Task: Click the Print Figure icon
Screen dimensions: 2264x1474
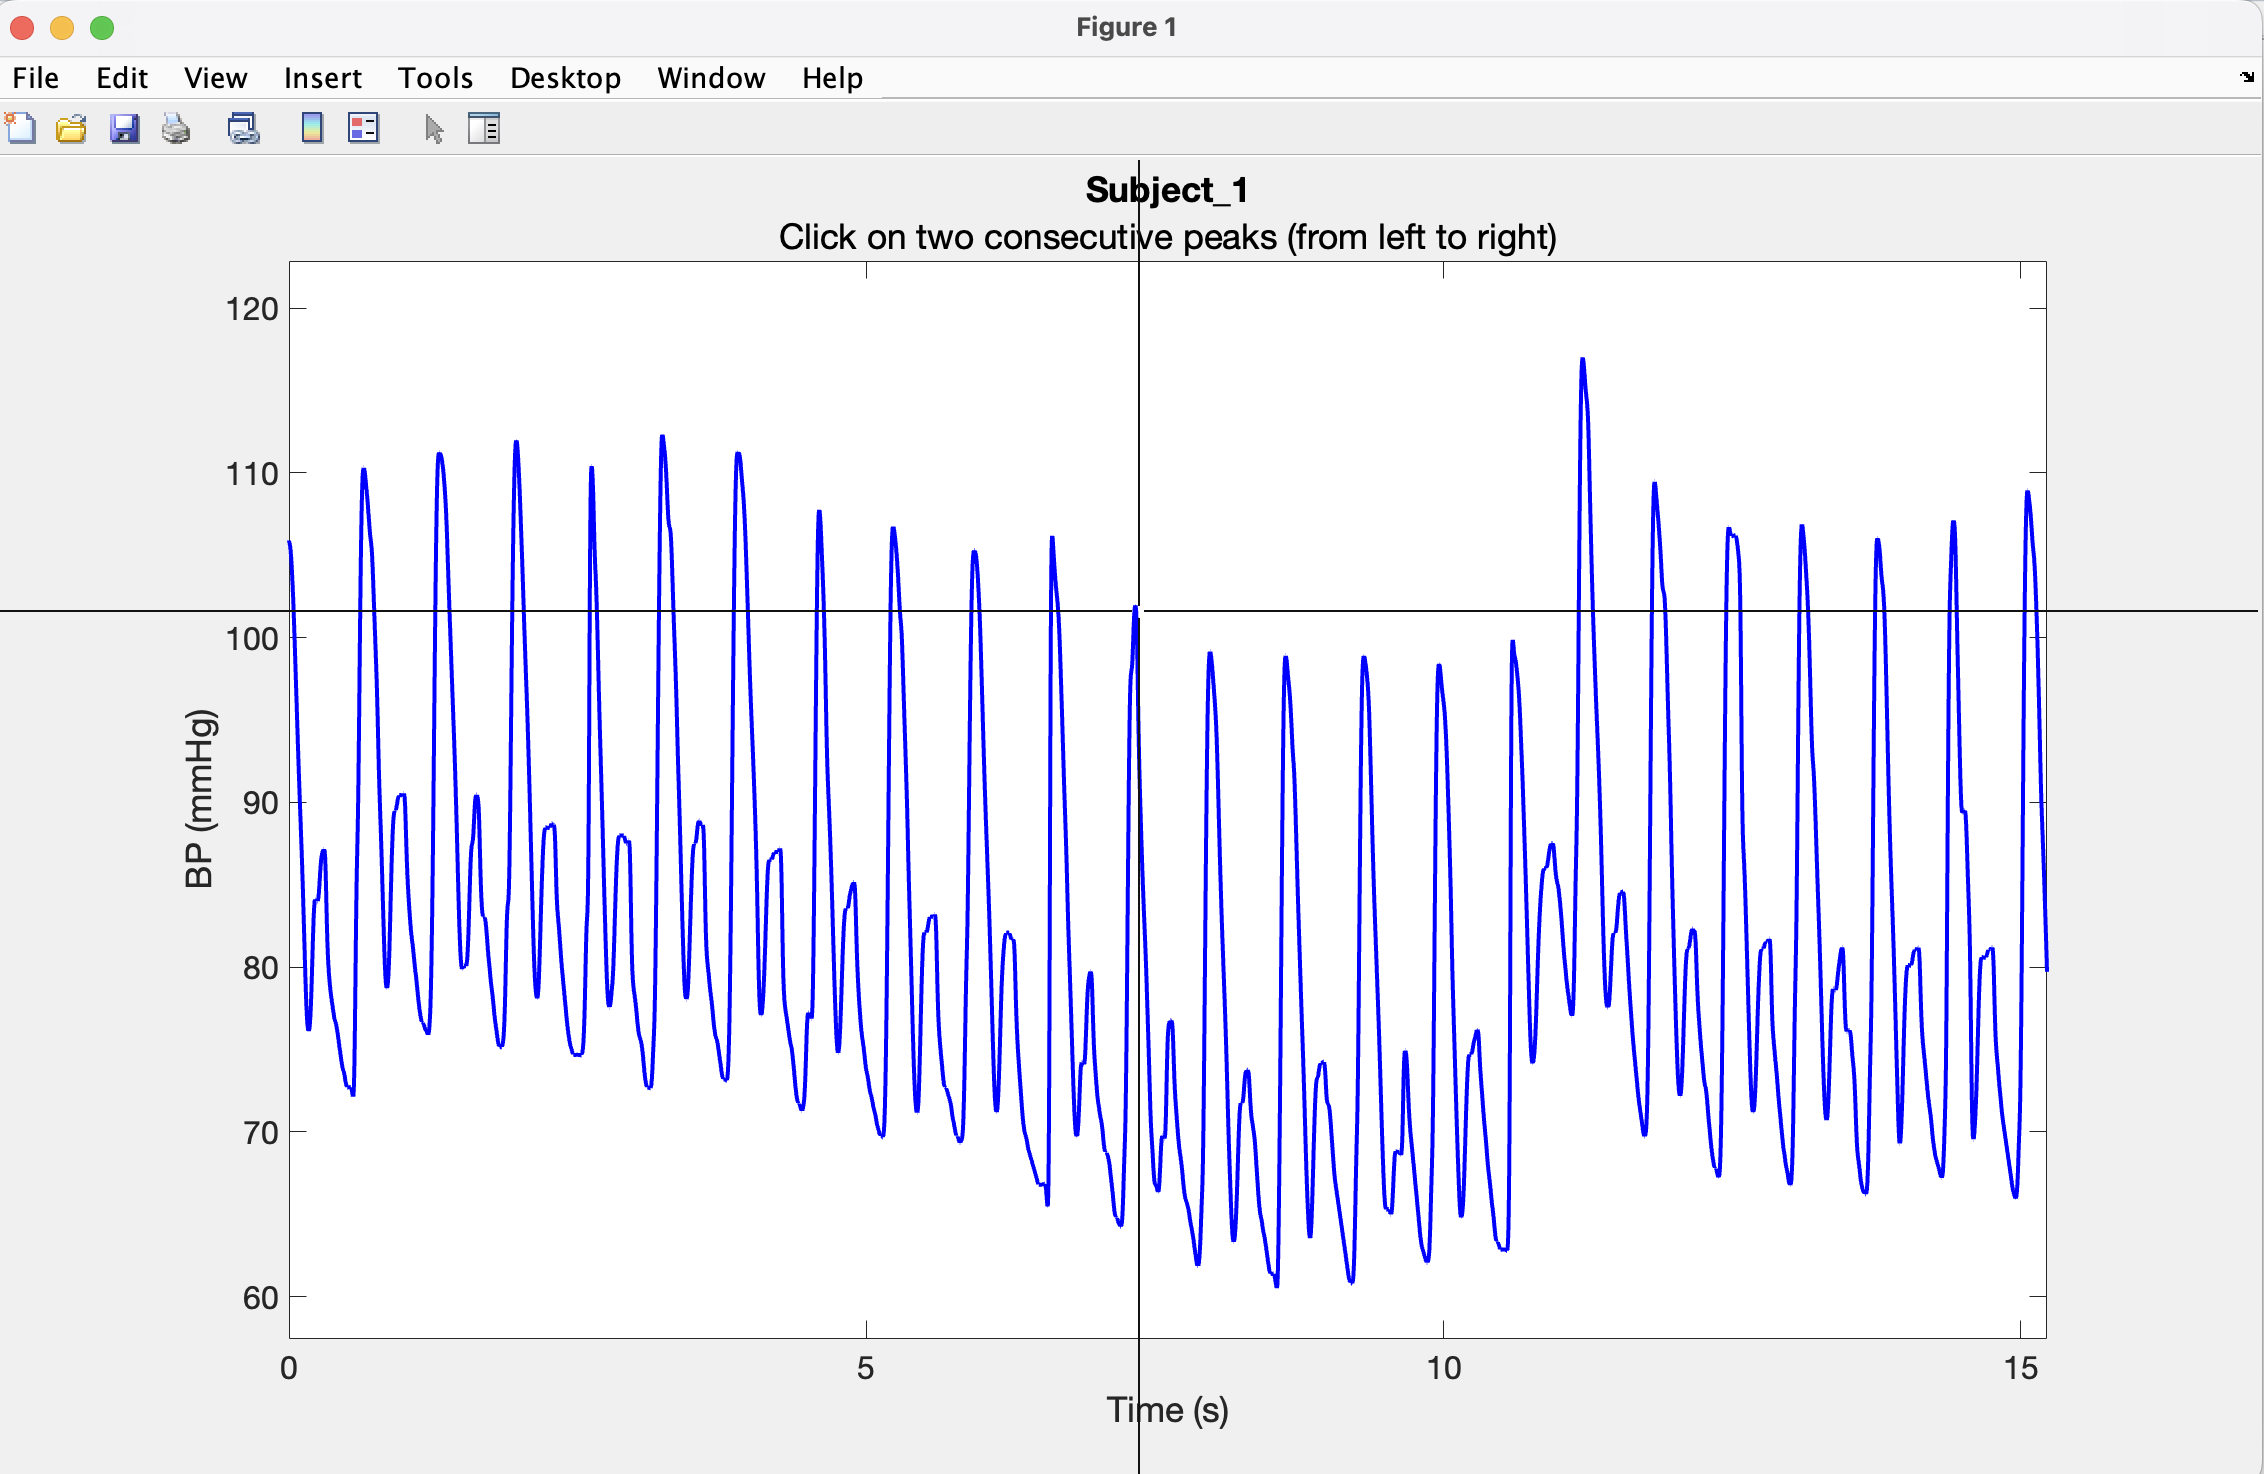Action: [176, 128]
